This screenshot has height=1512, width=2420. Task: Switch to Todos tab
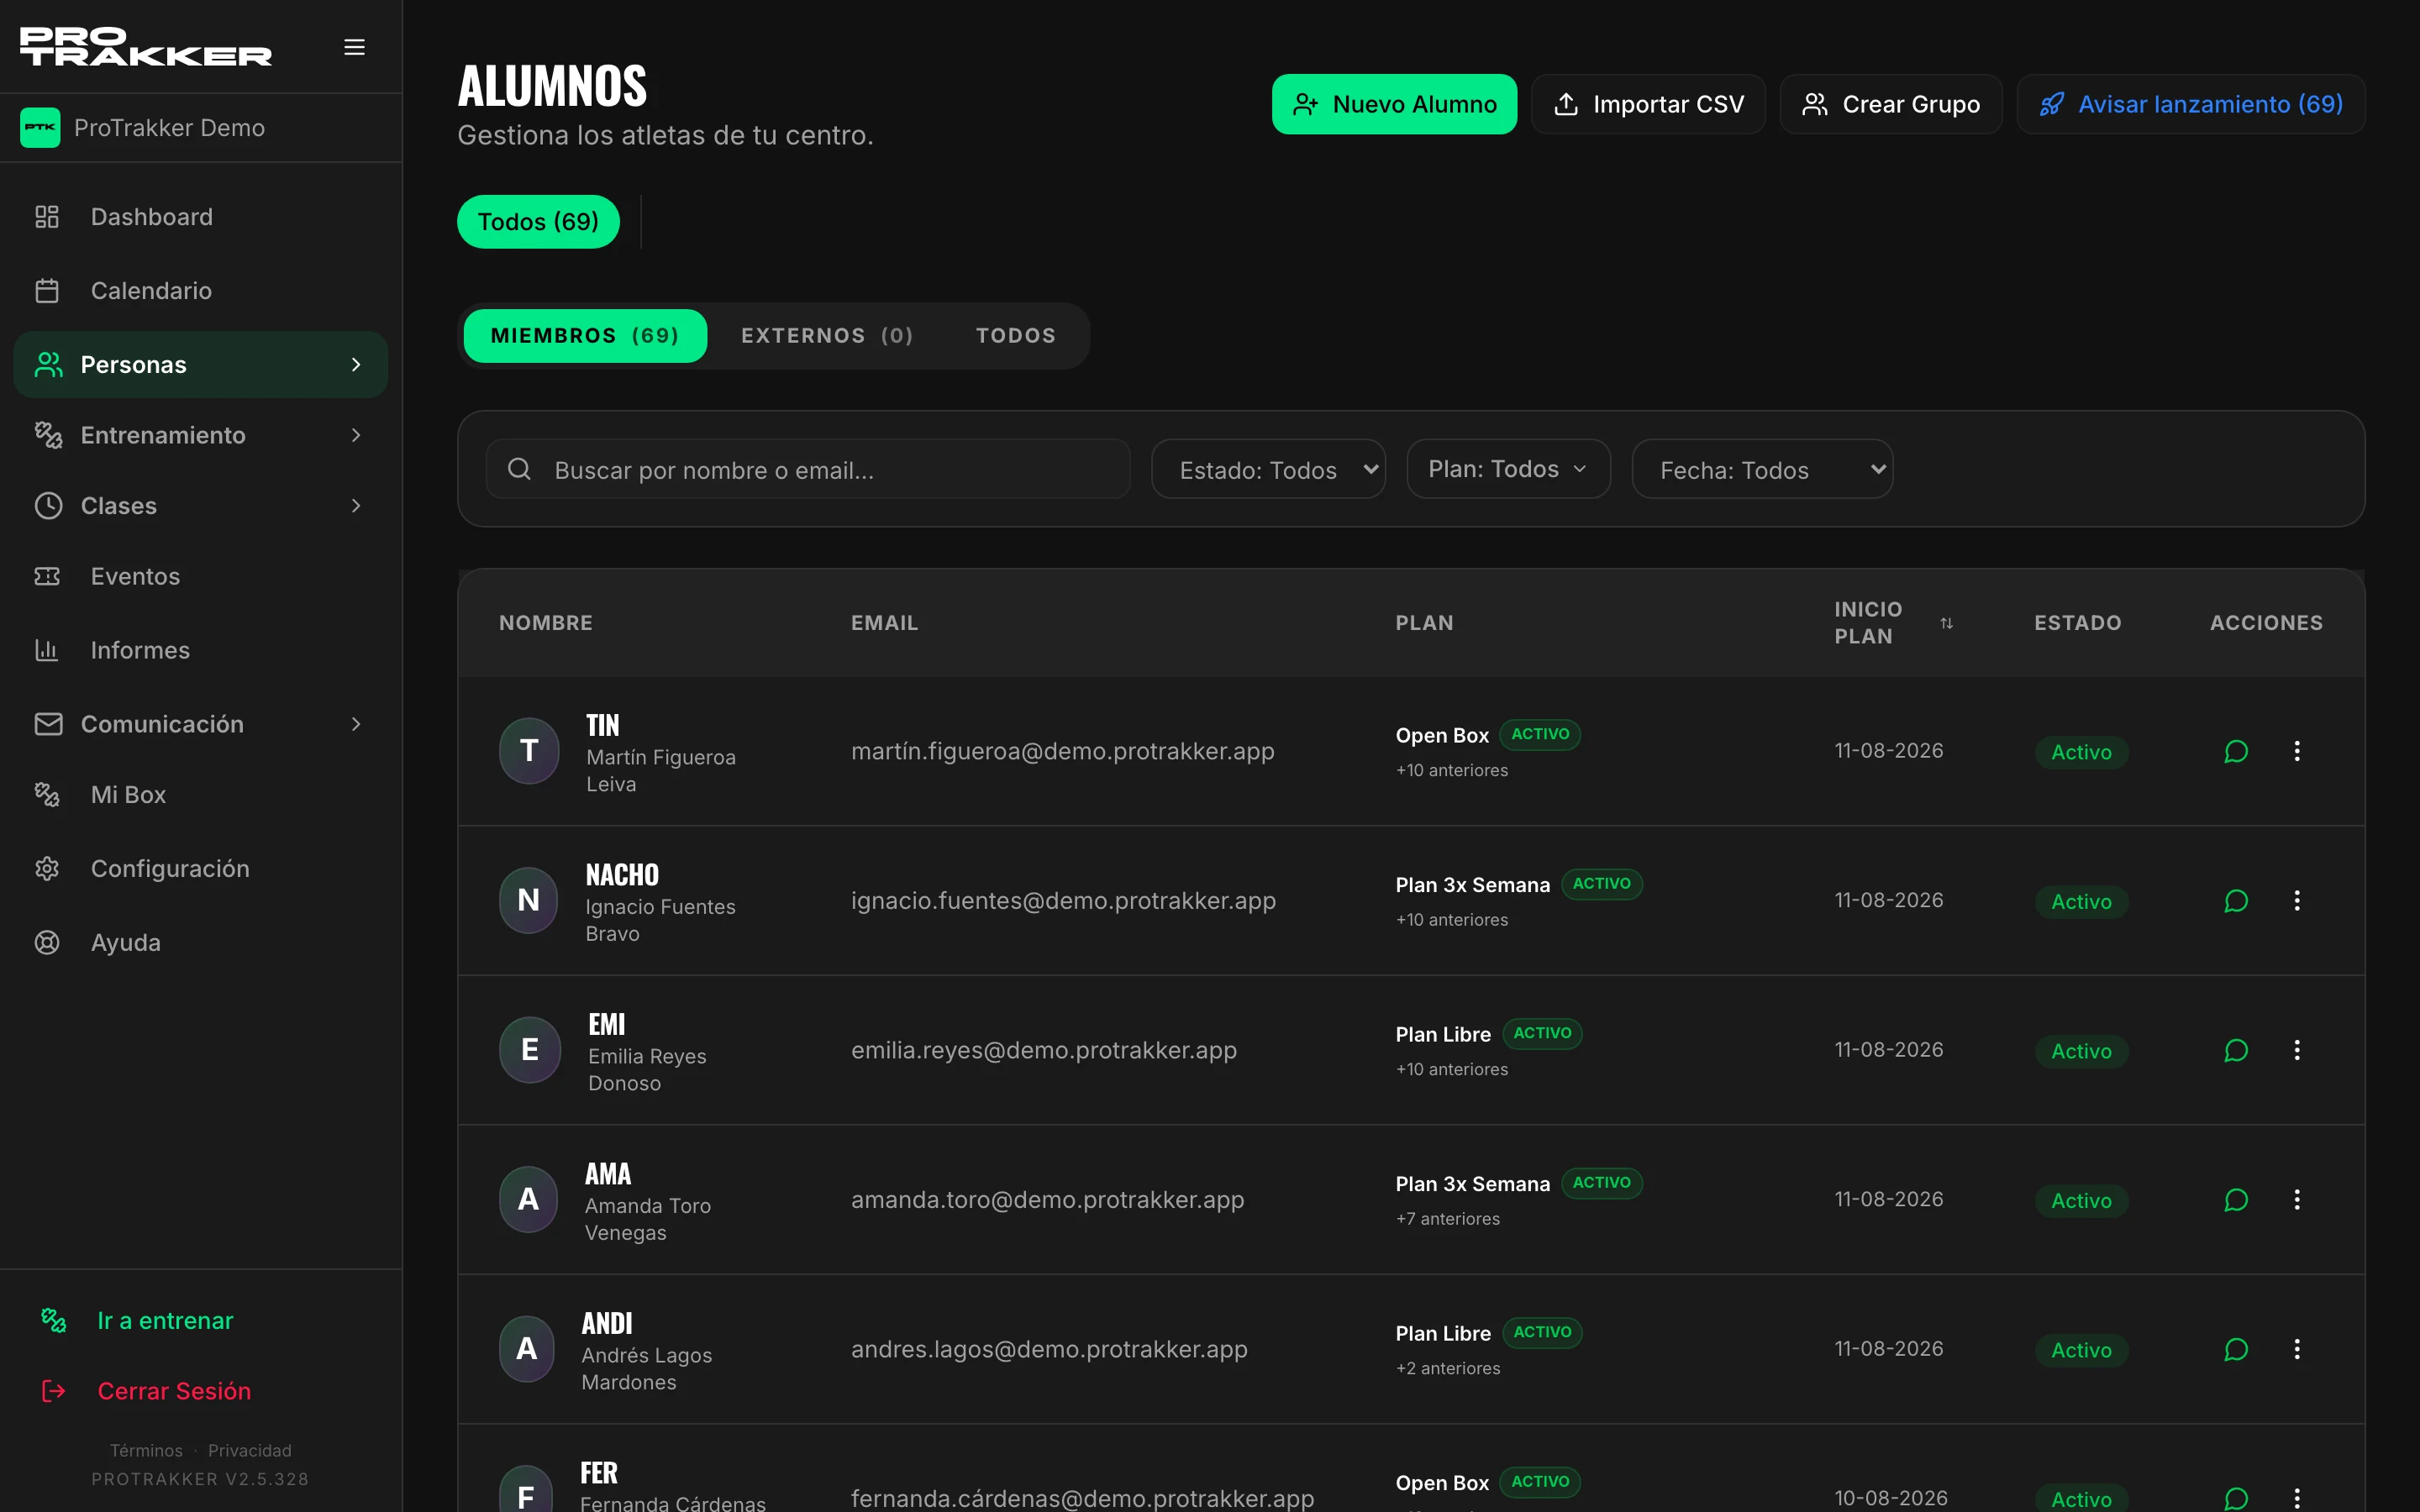(x=1016, y=336)
